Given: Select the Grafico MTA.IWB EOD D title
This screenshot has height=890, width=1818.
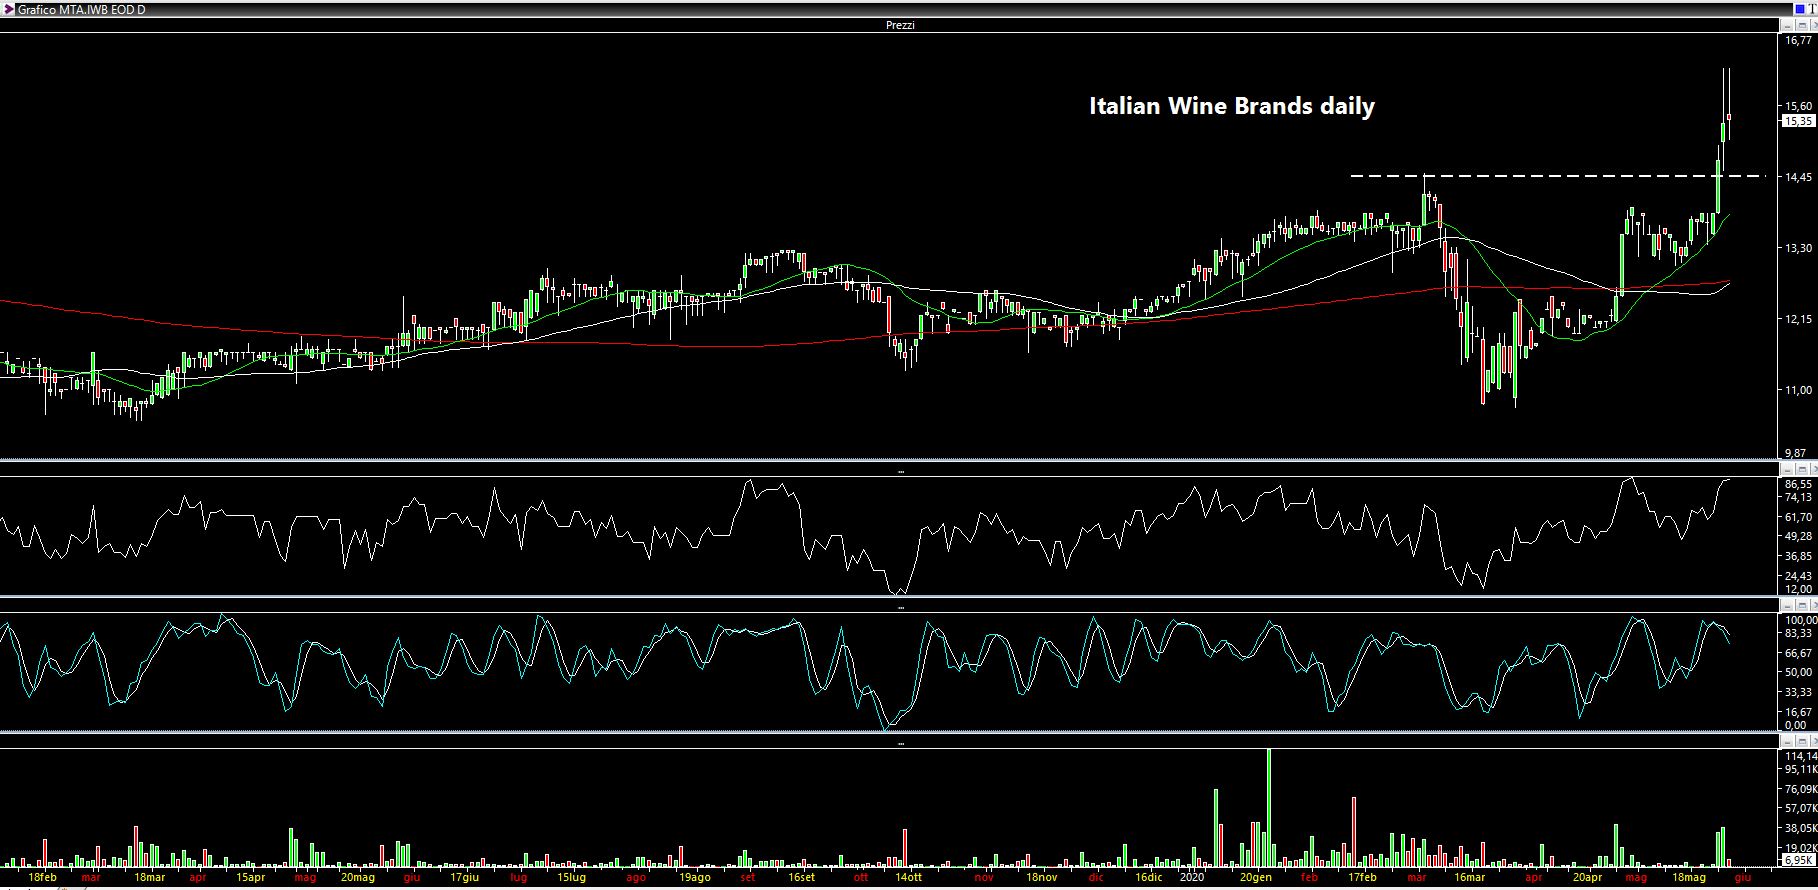Looking at the screenshot, I should click(x=82, y=9).
